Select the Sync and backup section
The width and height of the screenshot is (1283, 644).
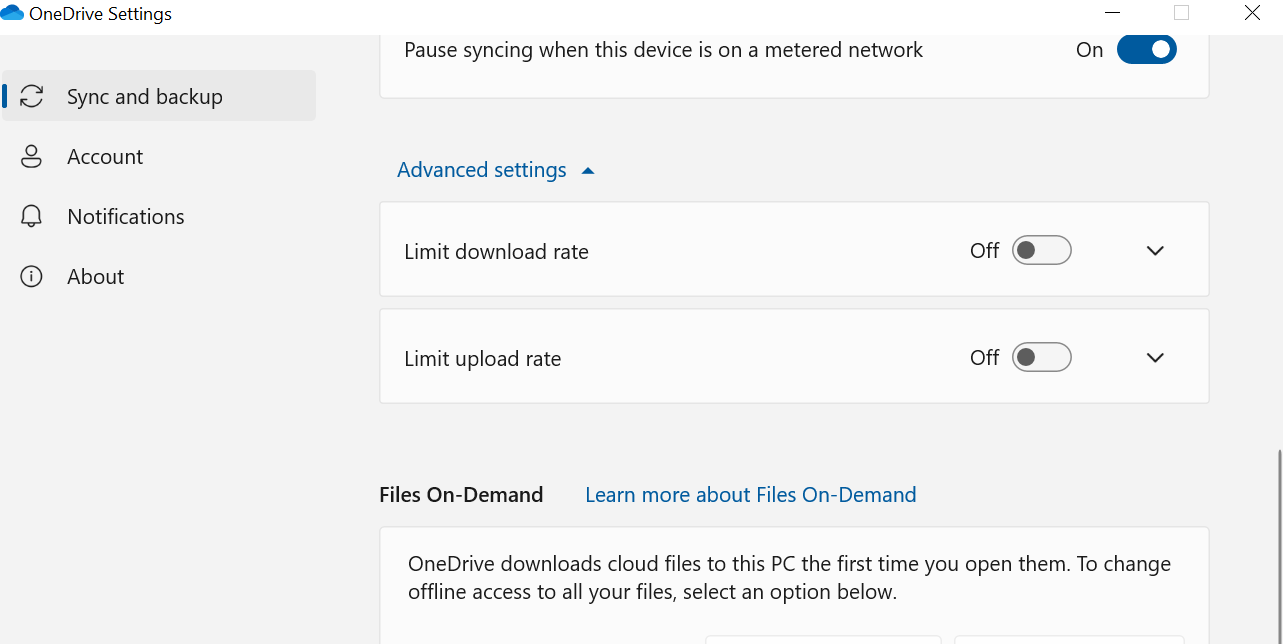pos(144,95)
